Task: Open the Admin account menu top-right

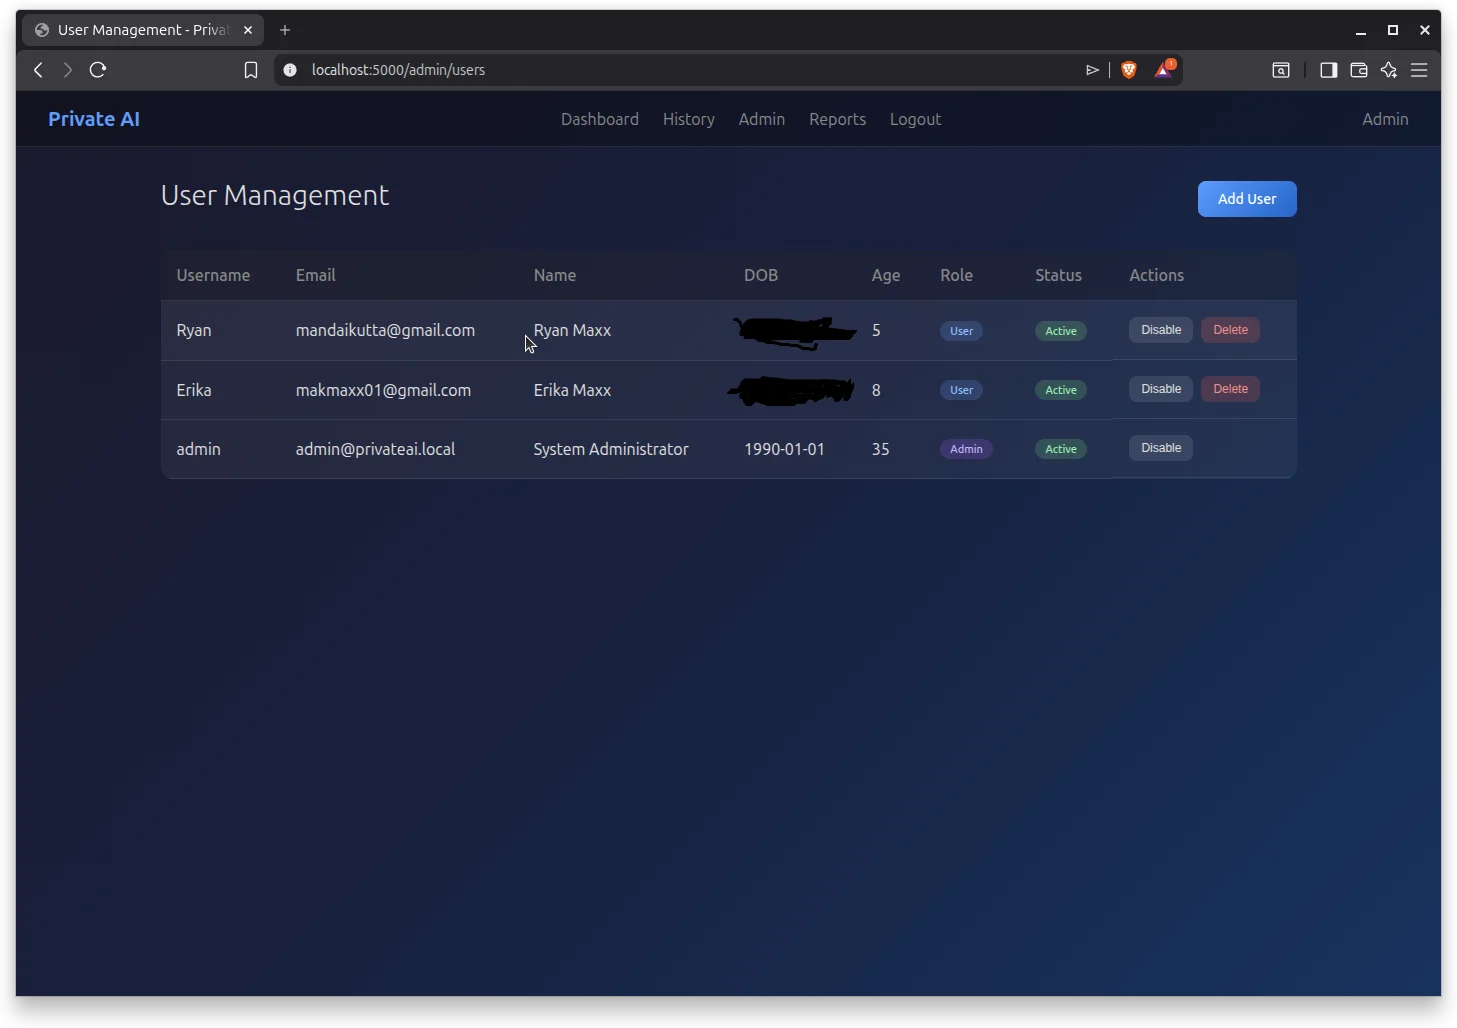Action: click(x=1384, y=119)
